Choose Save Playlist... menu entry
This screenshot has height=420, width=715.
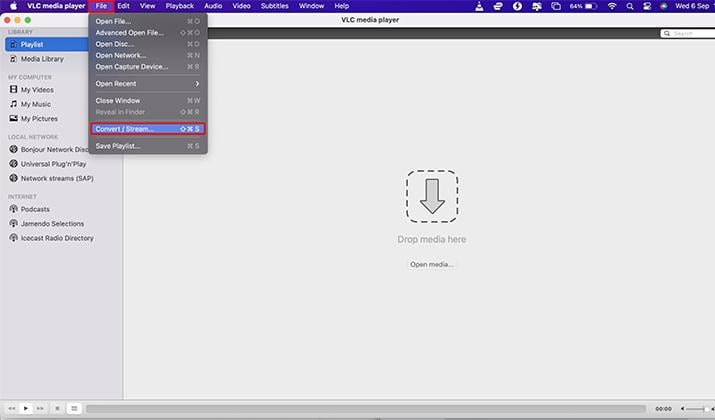(x=148, y=146)
